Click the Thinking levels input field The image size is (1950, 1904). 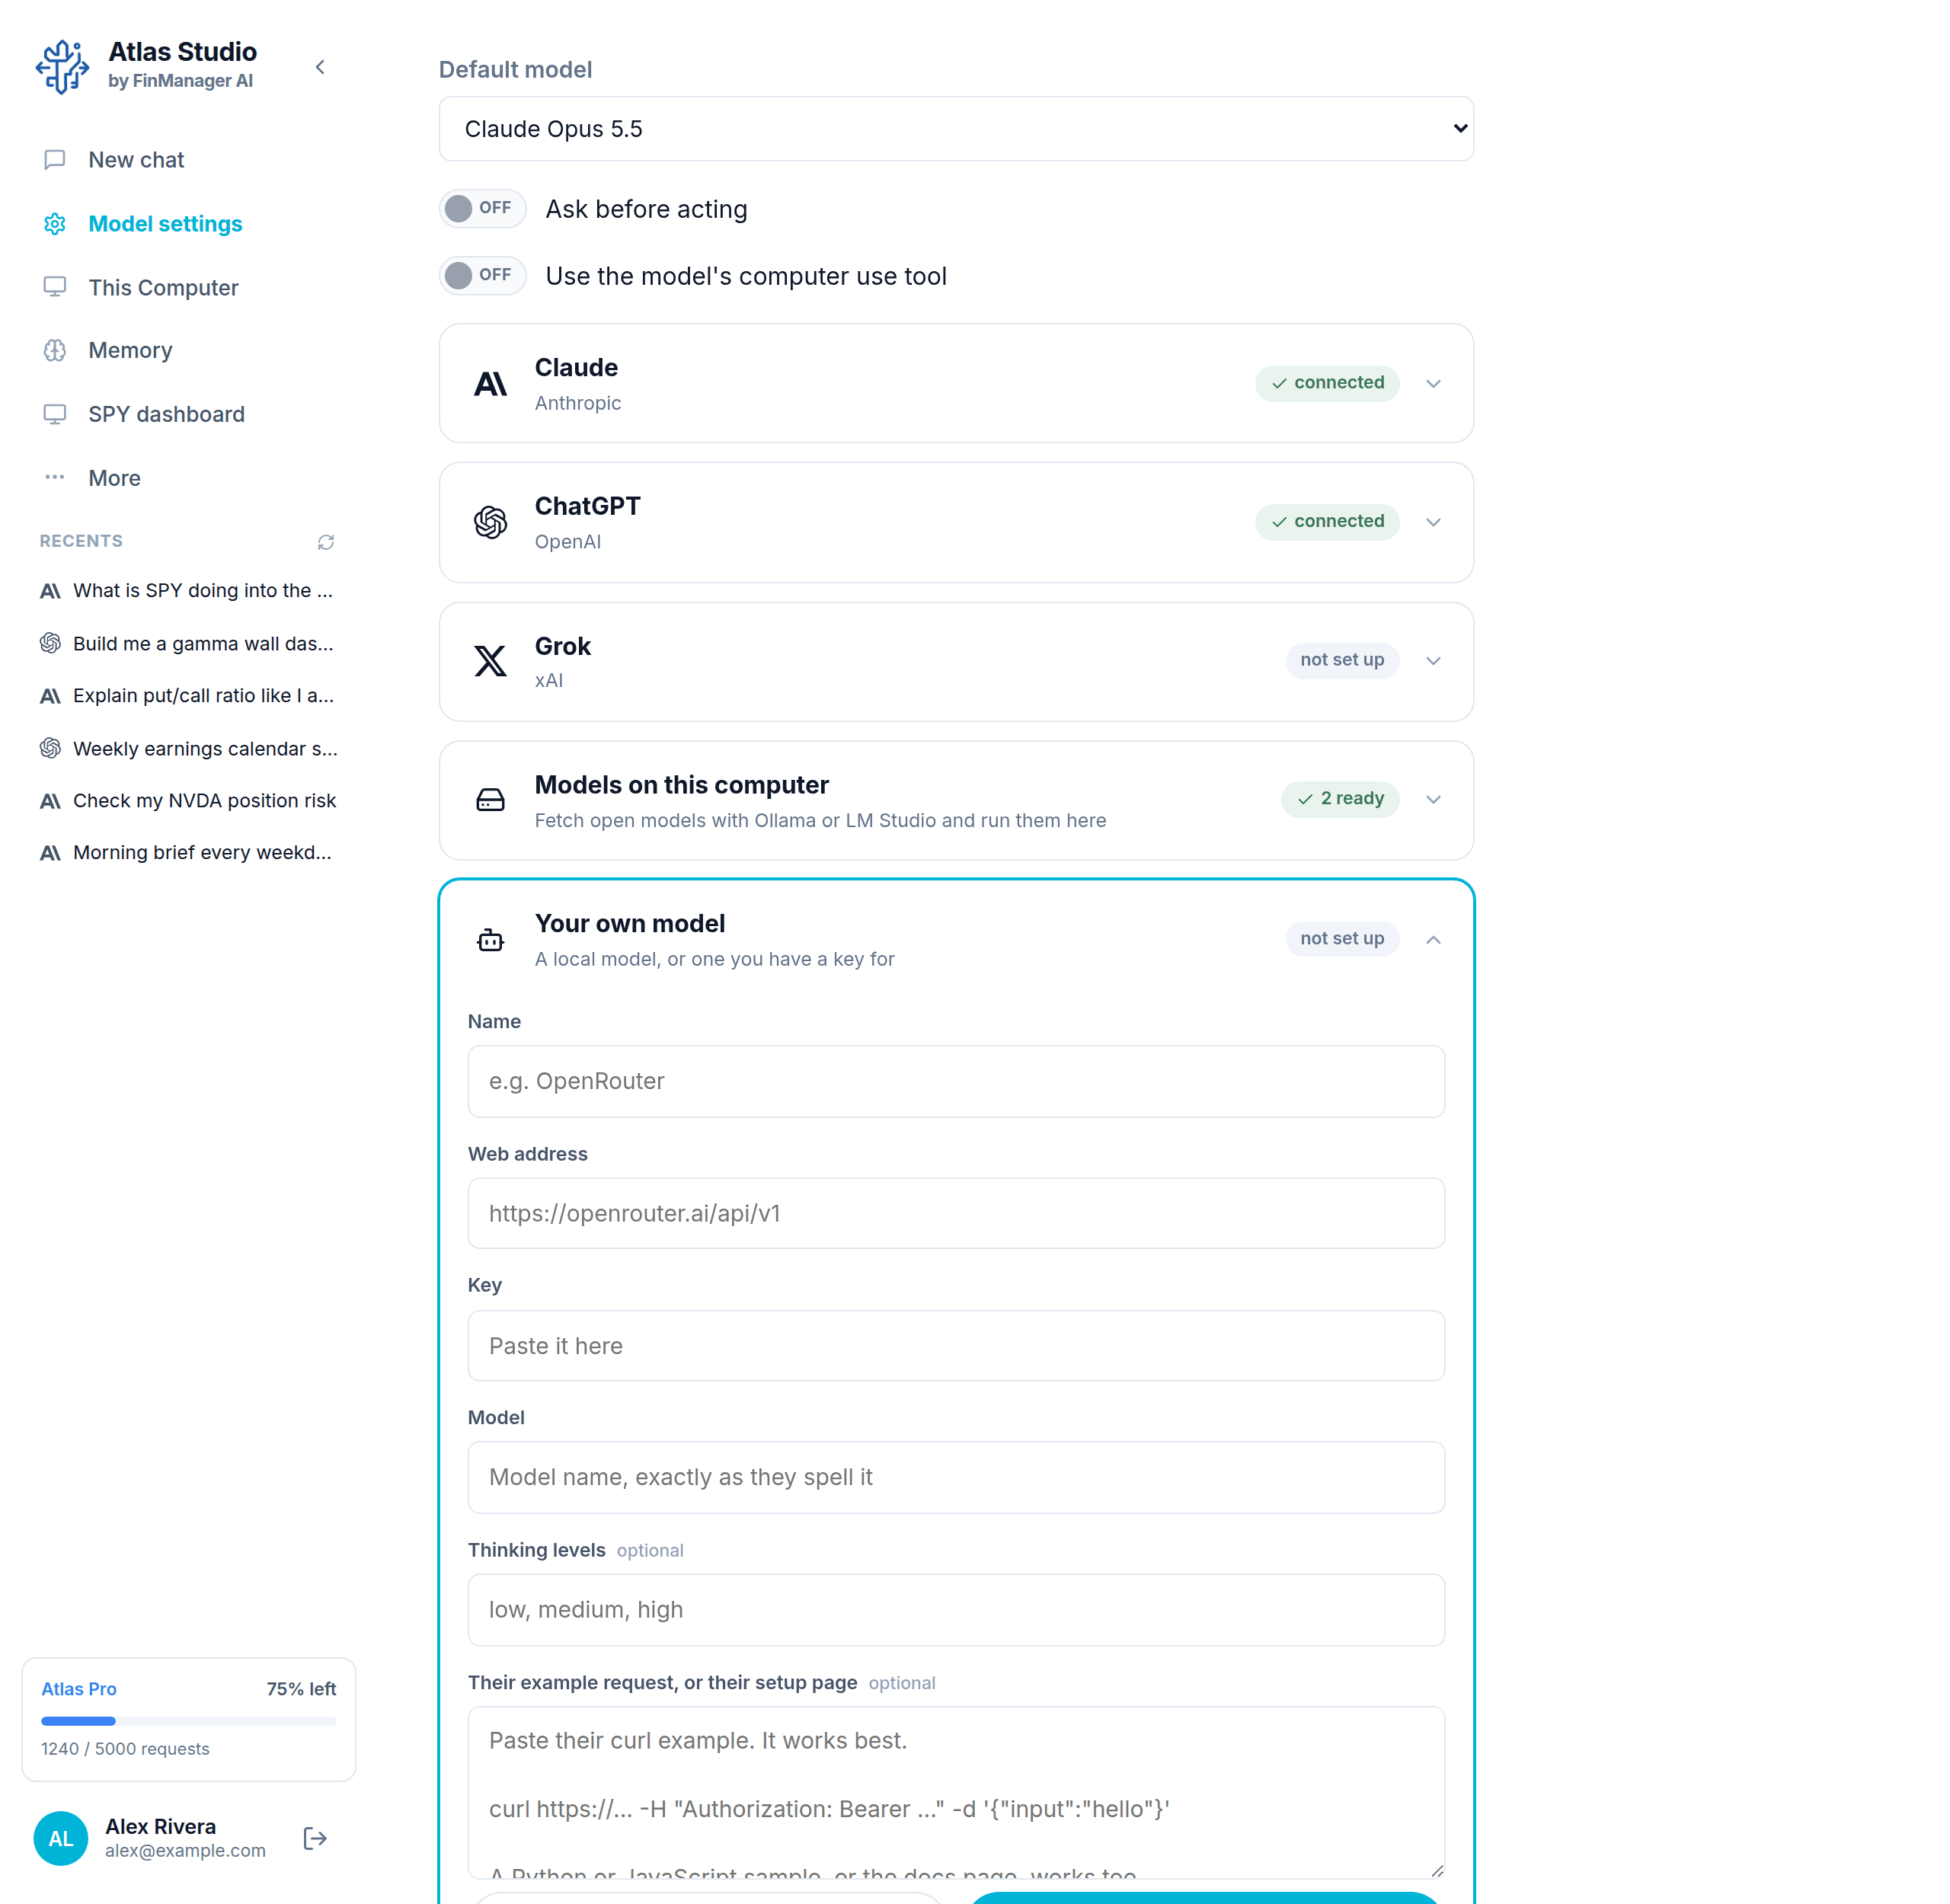click(x=956, y=1610)
